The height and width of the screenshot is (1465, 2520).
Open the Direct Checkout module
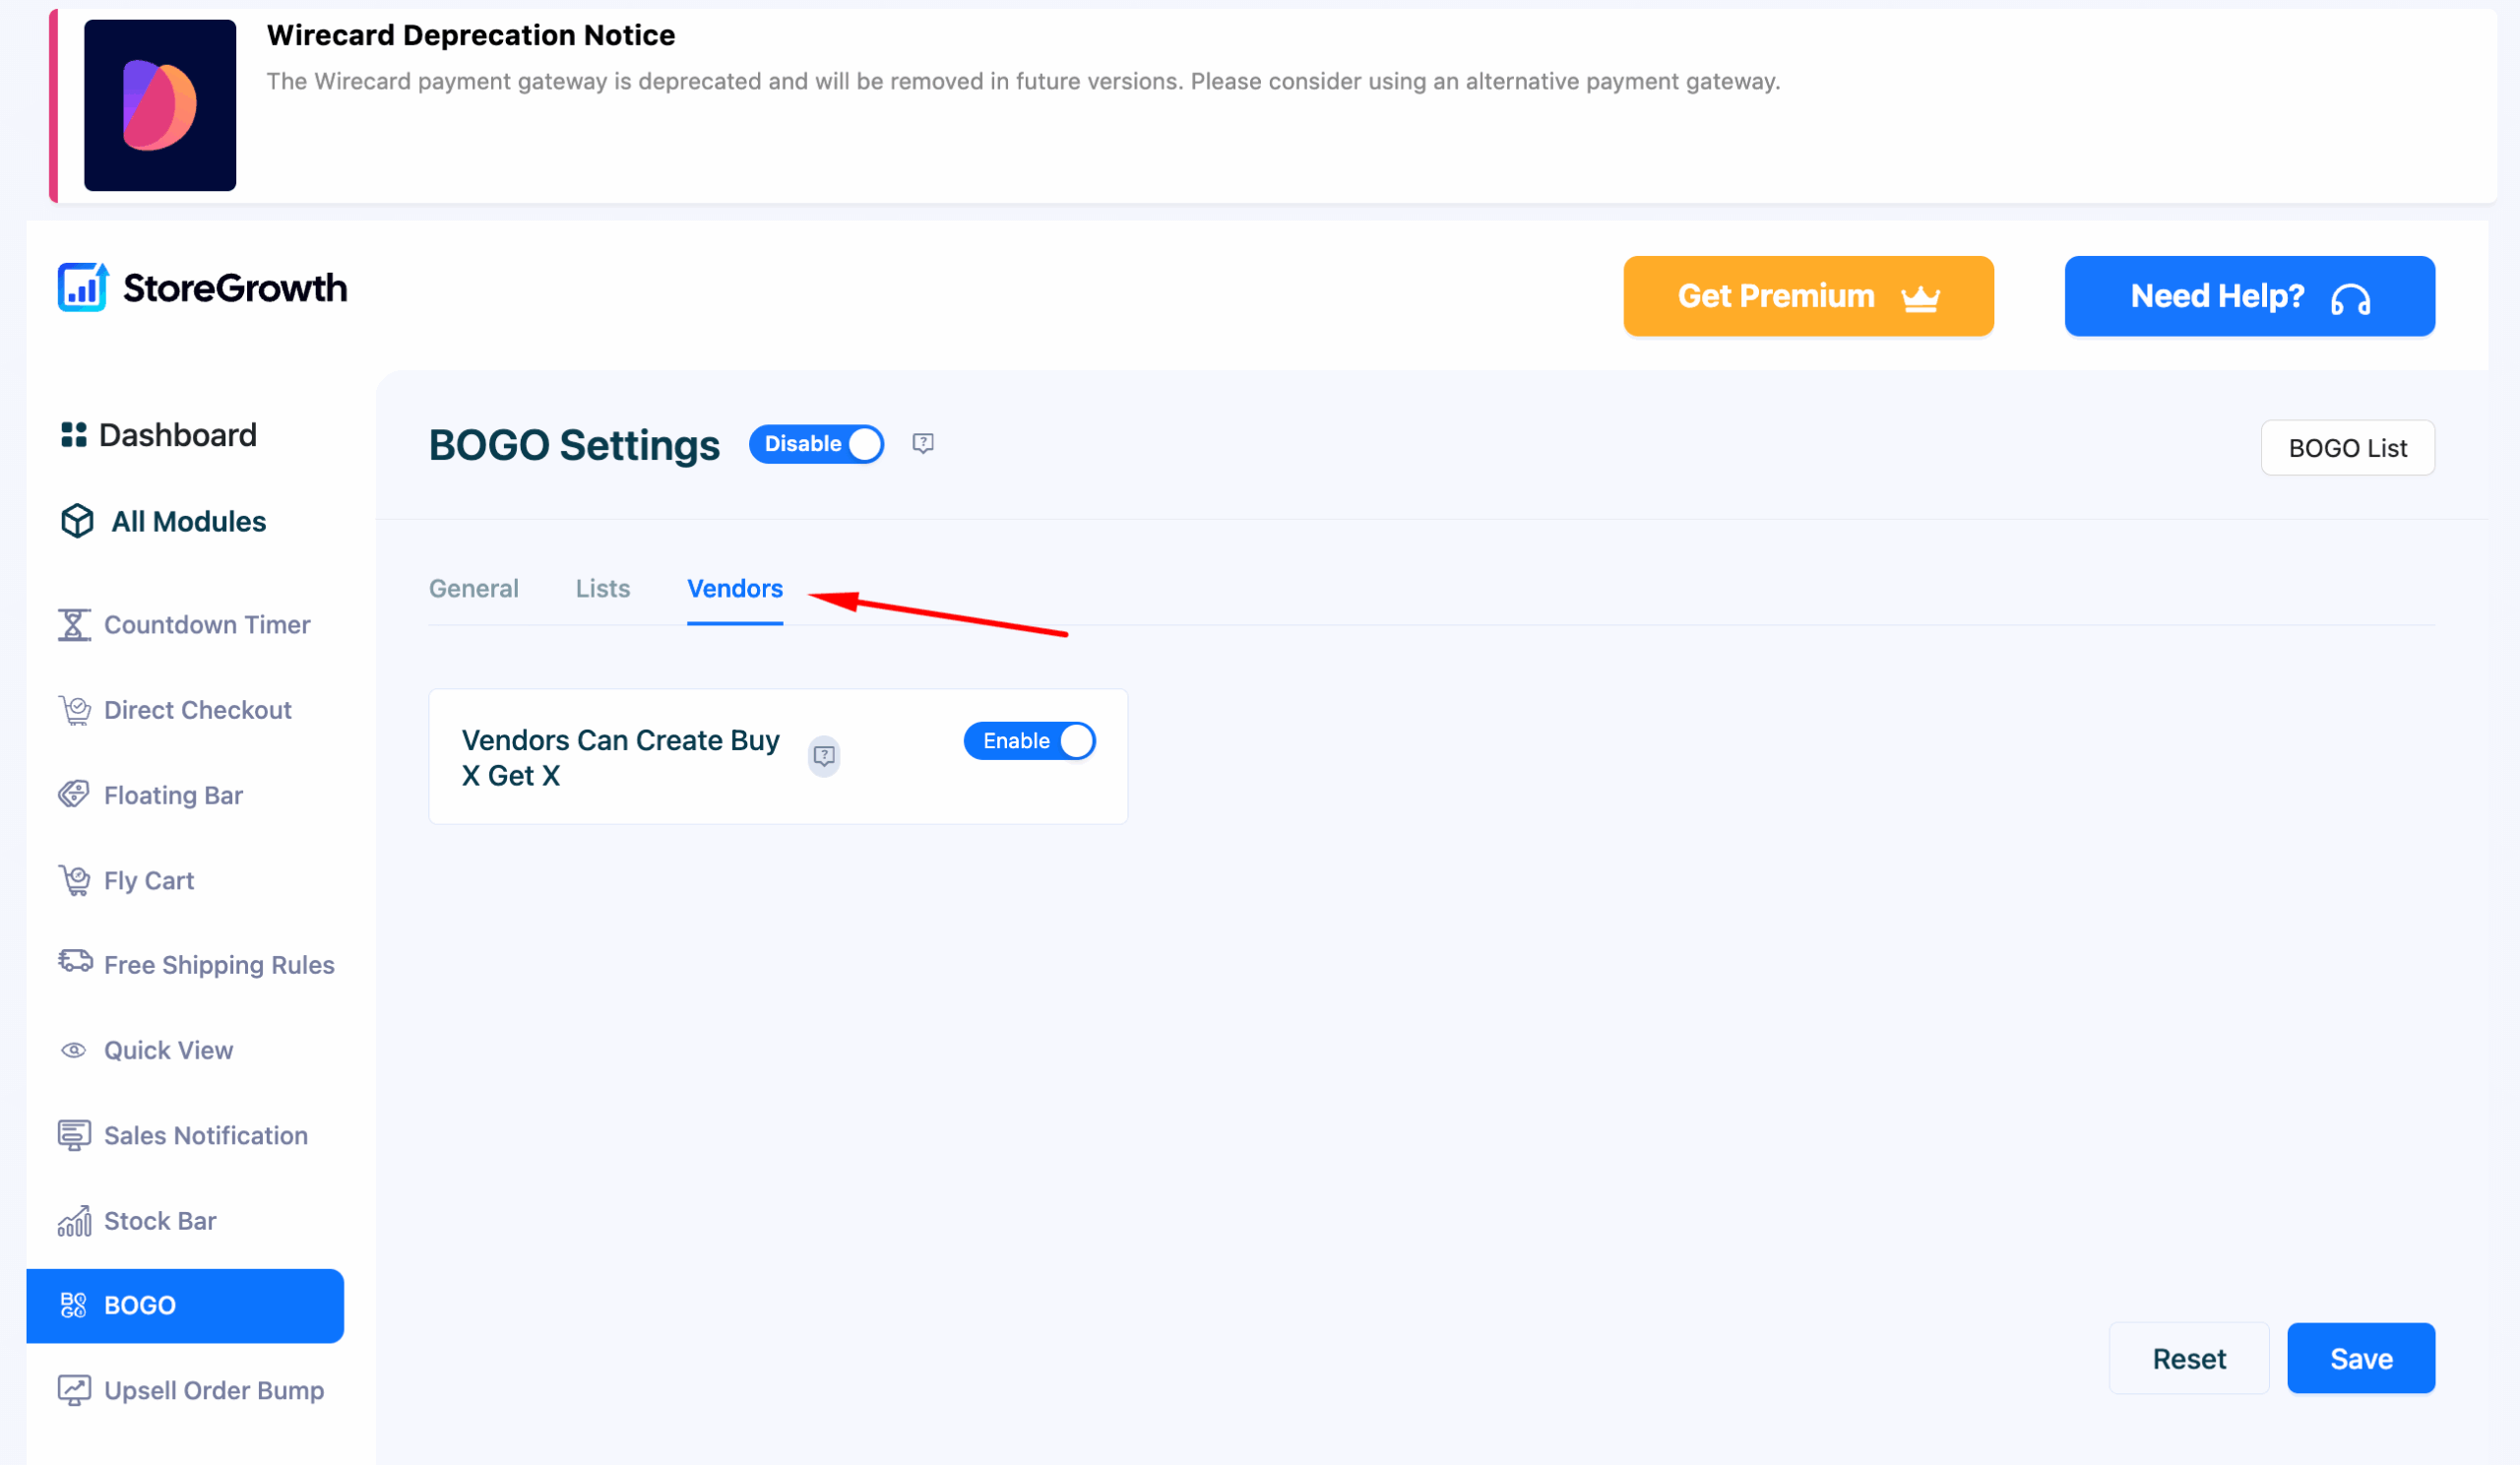[176, 710]
